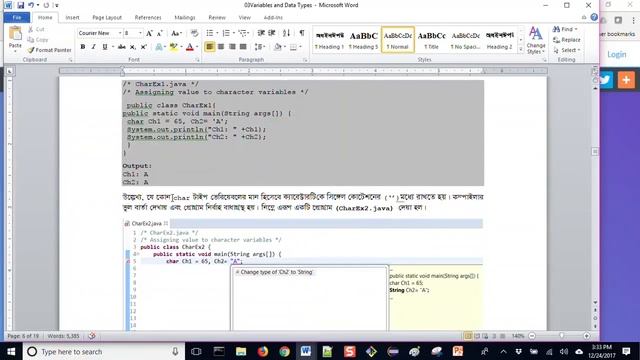Viewport: 640px width, 360px height.
Task: Open the Select dropdown in Editing
Action: point(567,50)
